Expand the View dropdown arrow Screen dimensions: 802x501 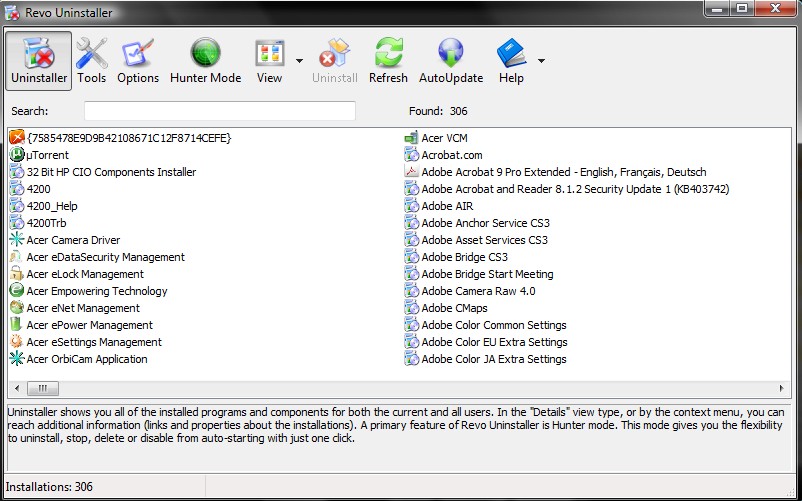[x=299, y=61]
